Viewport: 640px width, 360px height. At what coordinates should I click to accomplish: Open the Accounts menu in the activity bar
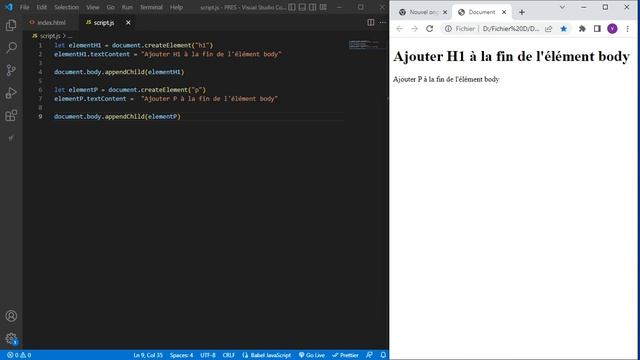11,316
